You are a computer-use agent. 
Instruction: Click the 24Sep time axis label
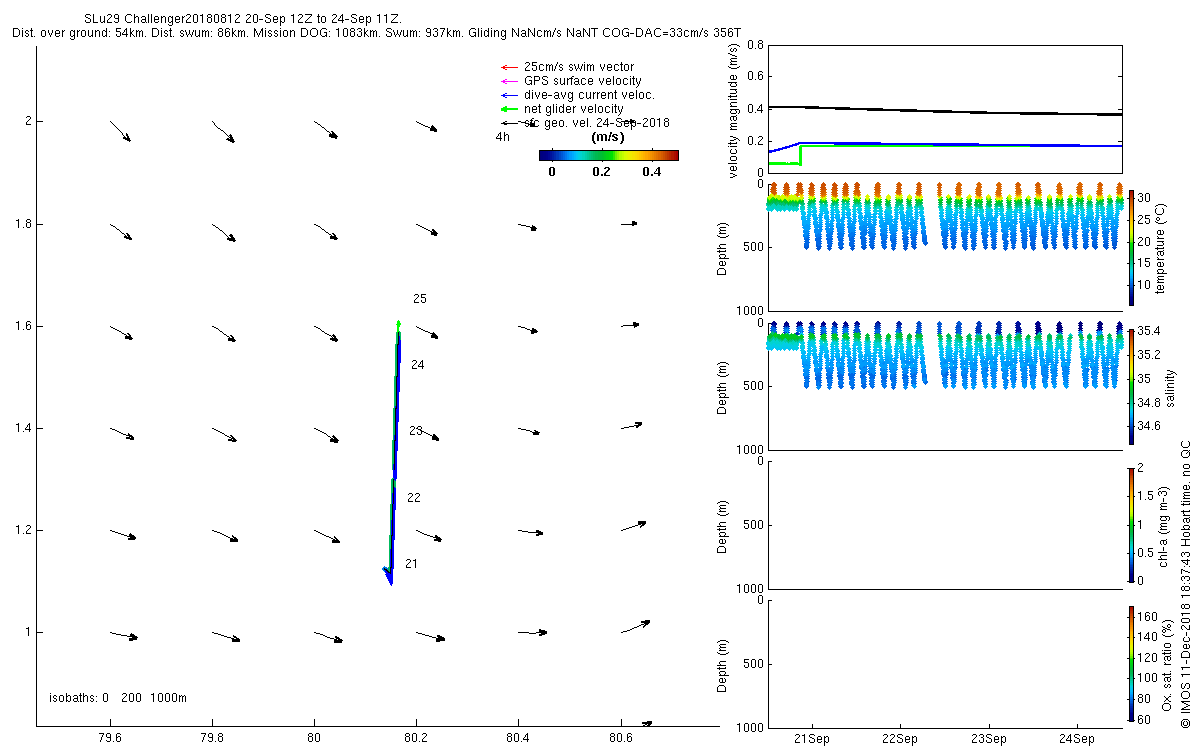point(1076,739)
